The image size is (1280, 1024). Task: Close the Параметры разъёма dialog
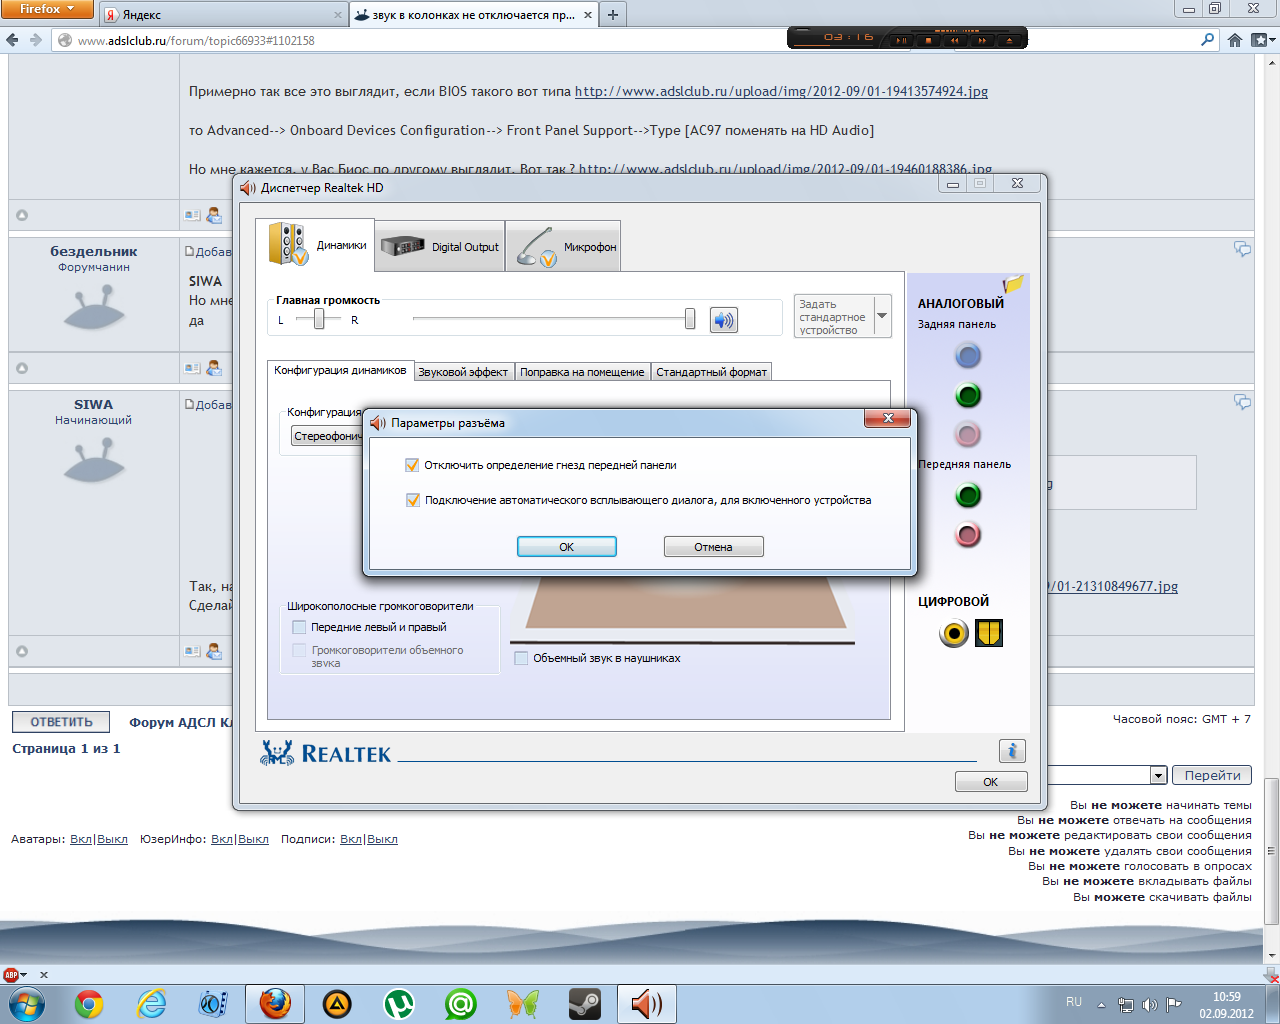pos(888,418)
